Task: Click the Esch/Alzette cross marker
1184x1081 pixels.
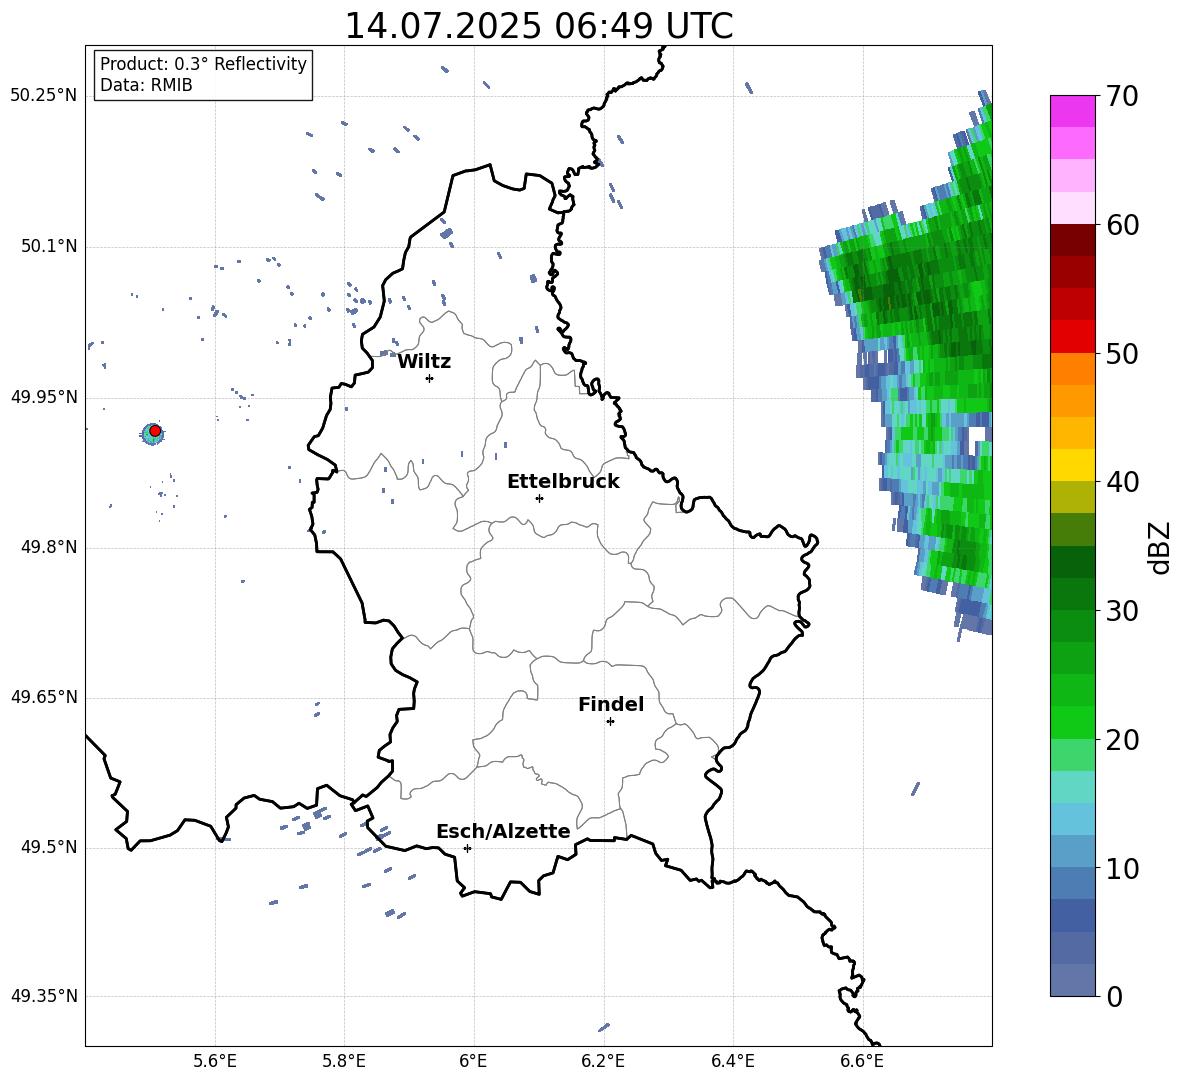Action: click(x=467, y=848)
